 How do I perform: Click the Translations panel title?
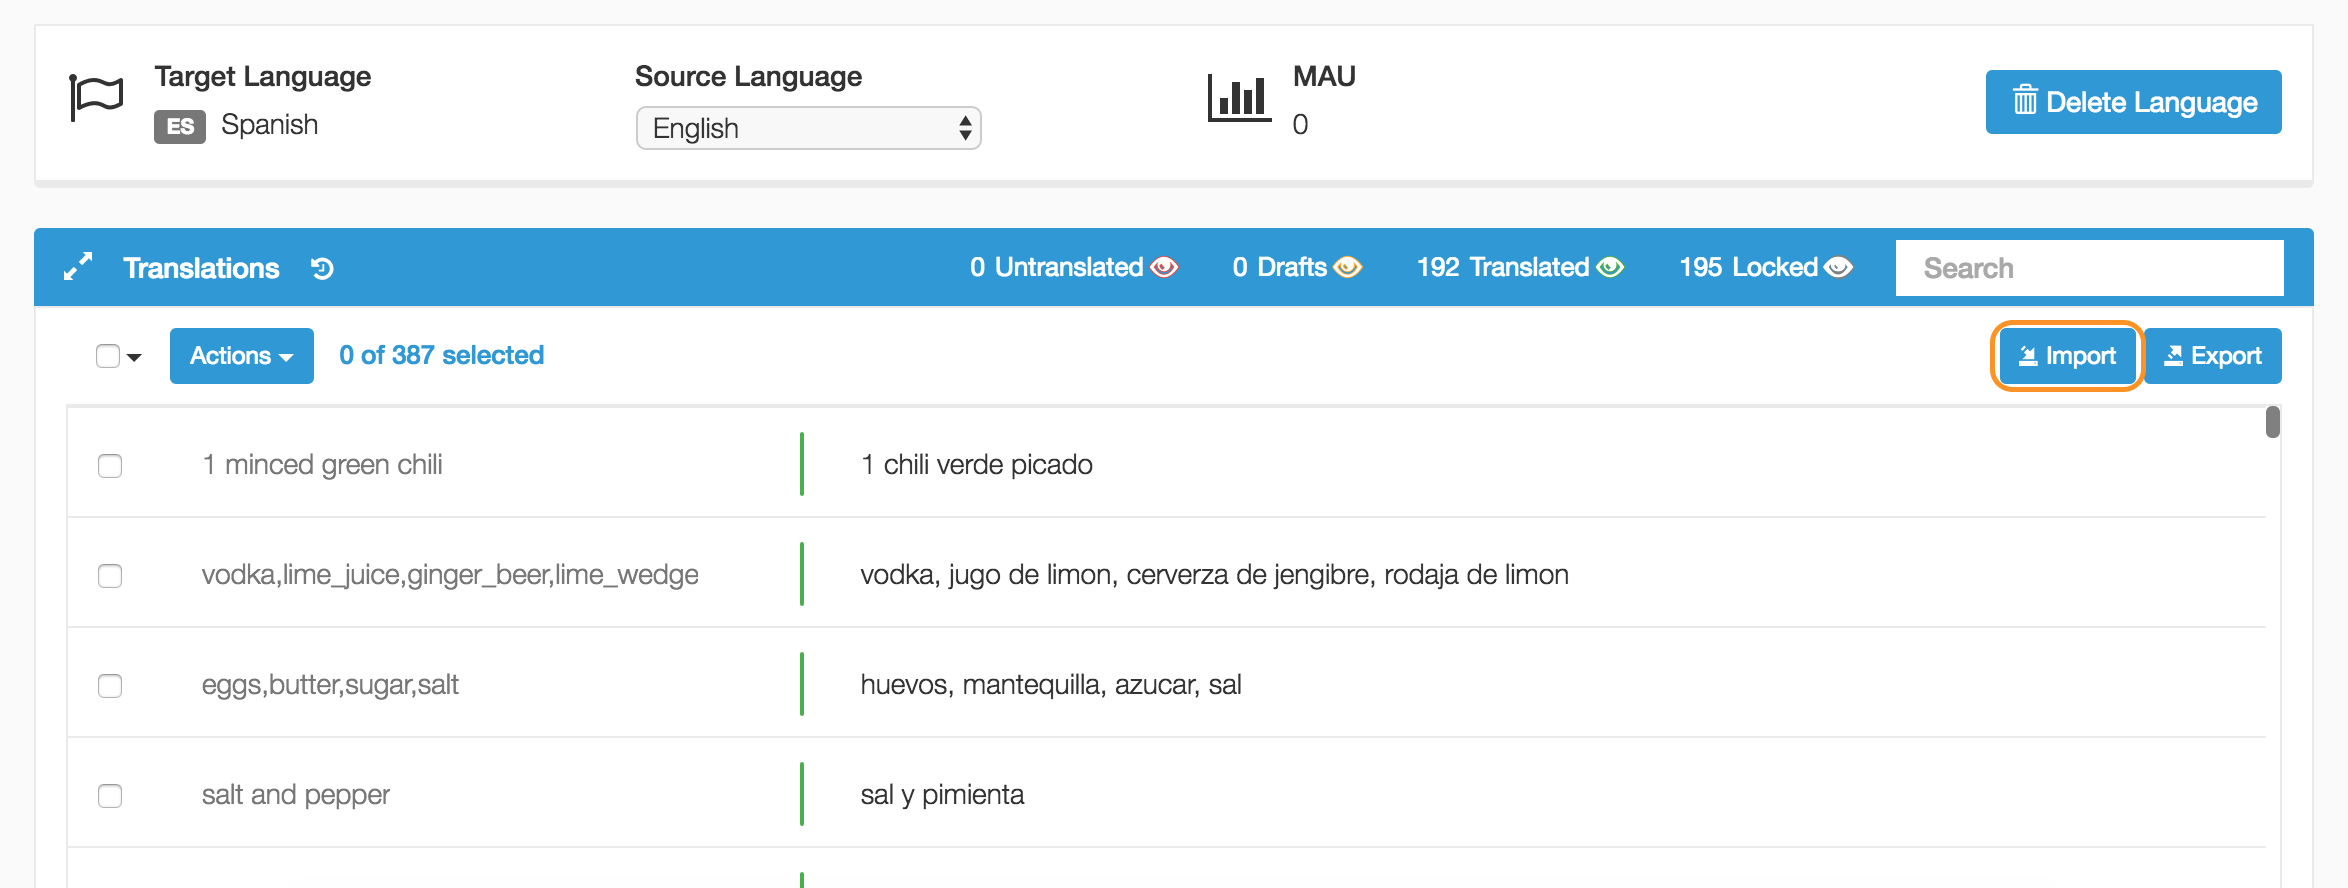201,268
